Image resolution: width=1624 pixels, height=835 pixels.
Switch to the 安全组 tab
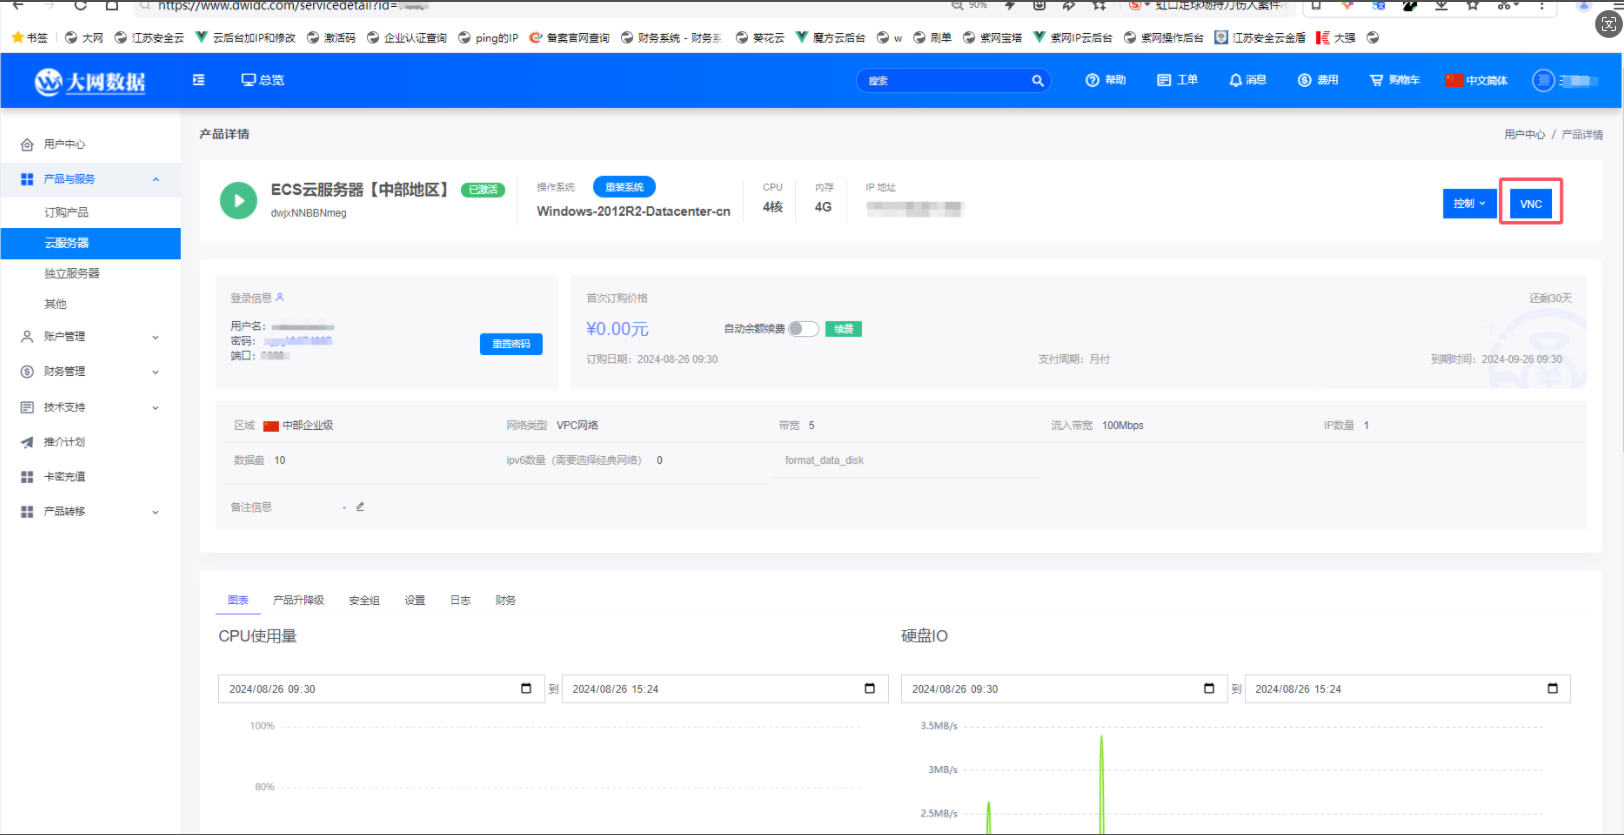364,600
